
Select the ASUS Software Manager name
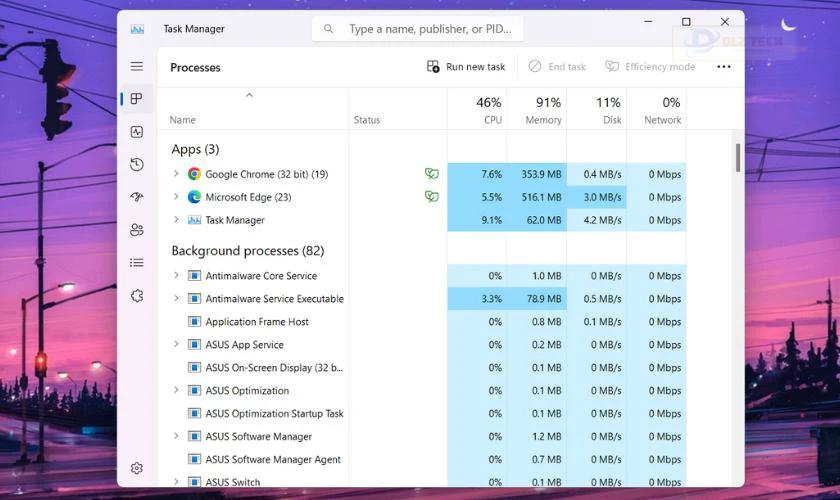(258, 436)
